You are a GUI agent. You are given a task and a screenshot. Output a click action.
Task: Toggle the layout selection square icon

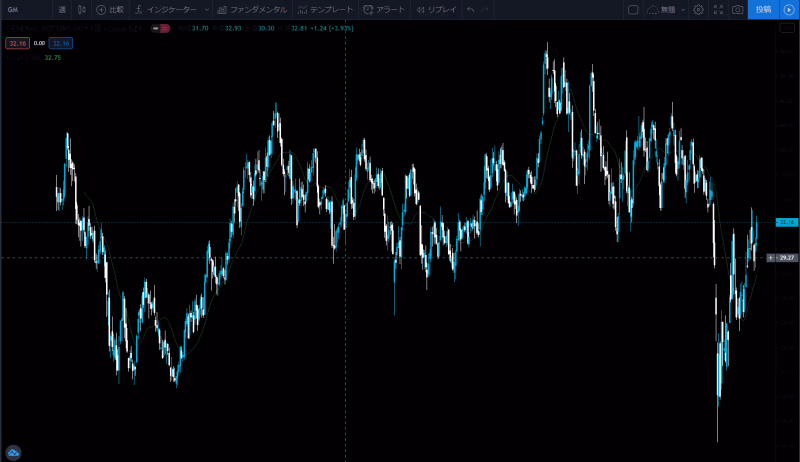[x=632, y=9]
